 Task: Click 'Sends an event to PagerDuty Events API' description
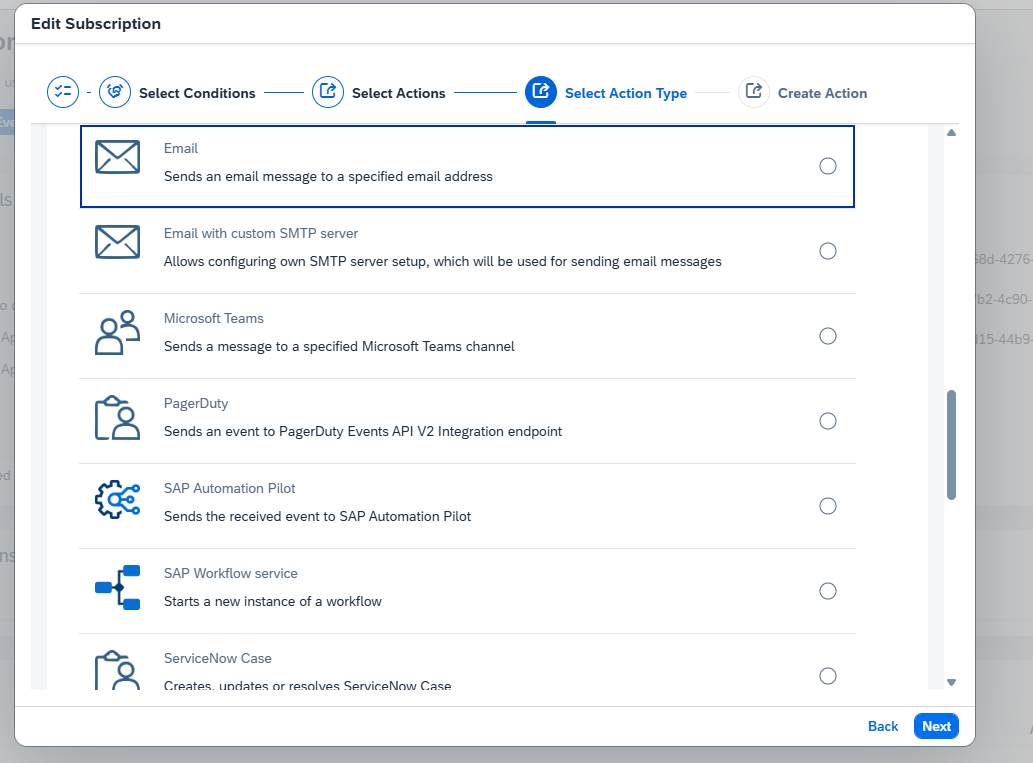[x=363, y=432]
